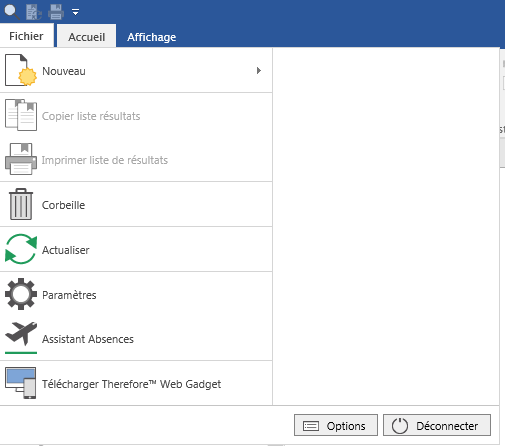Open the Corbeille menu entry
Image resolution: width=505 pixels, height=446 pixels.
pos(136,205)
